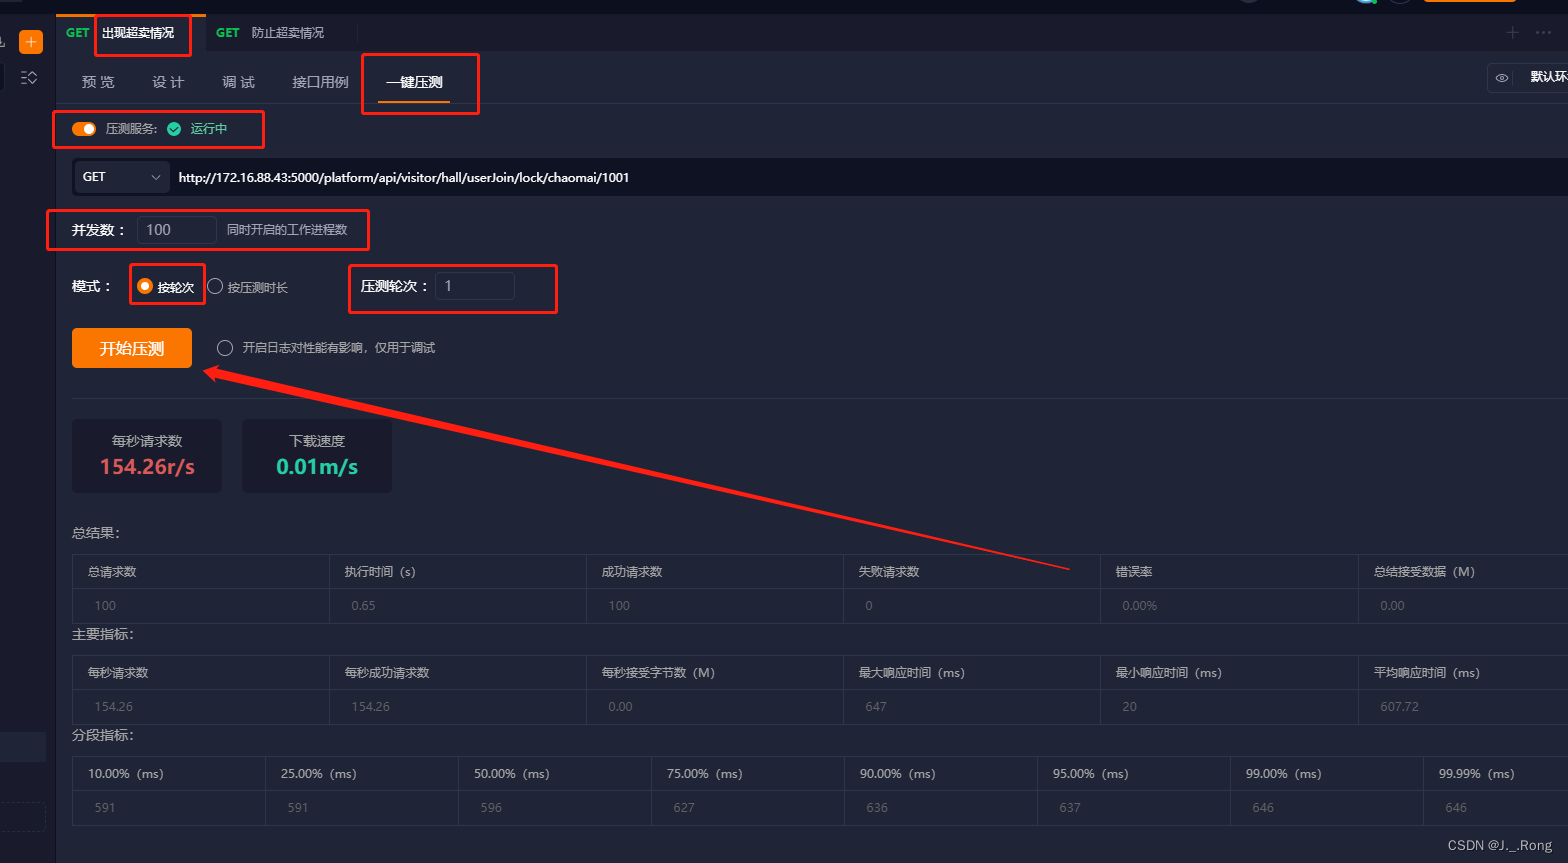Add a new request tab with plus icon
This screenshot has width=1568, height=863.
pos(1512,33)
